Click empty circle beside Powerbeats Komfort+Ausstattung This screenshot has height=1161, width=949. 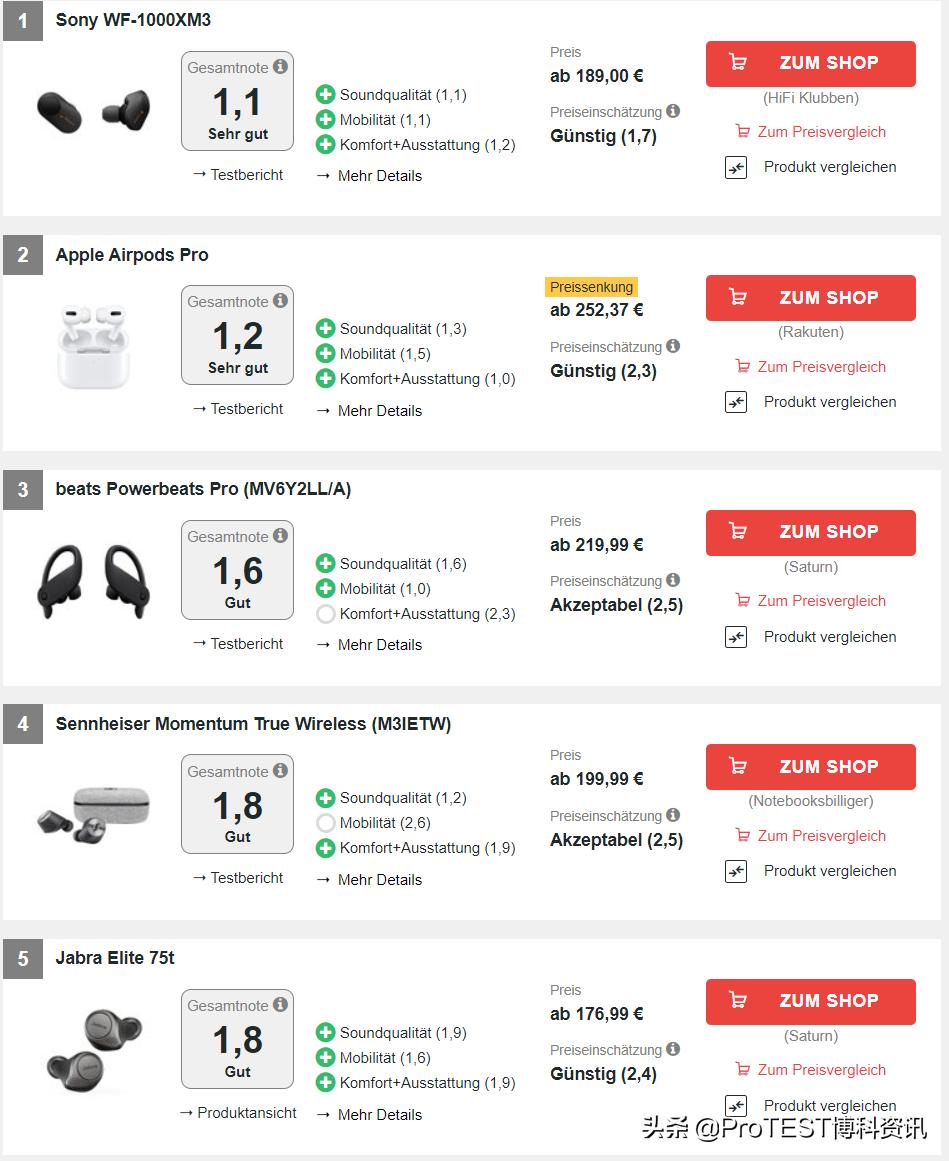pos(325,614)
